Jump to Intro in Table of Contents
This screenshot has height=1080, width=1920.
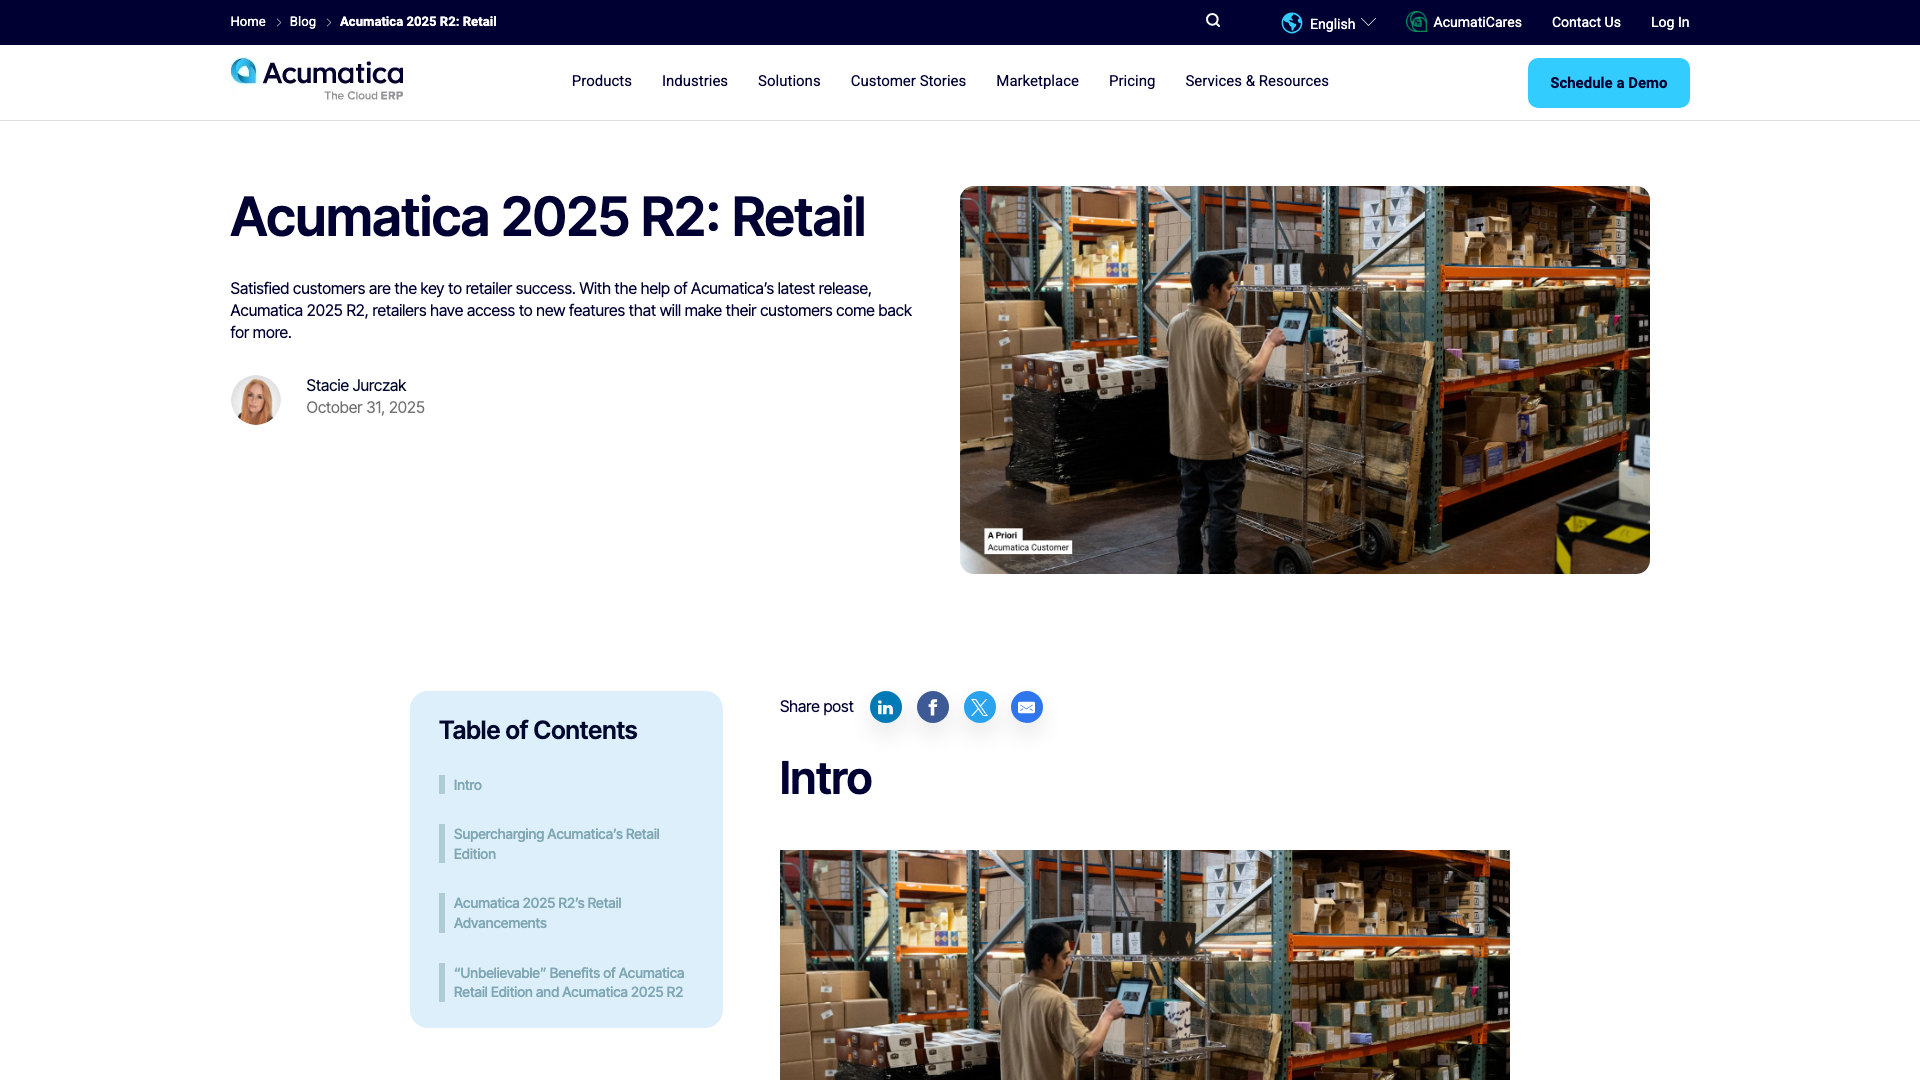[468, 785]
